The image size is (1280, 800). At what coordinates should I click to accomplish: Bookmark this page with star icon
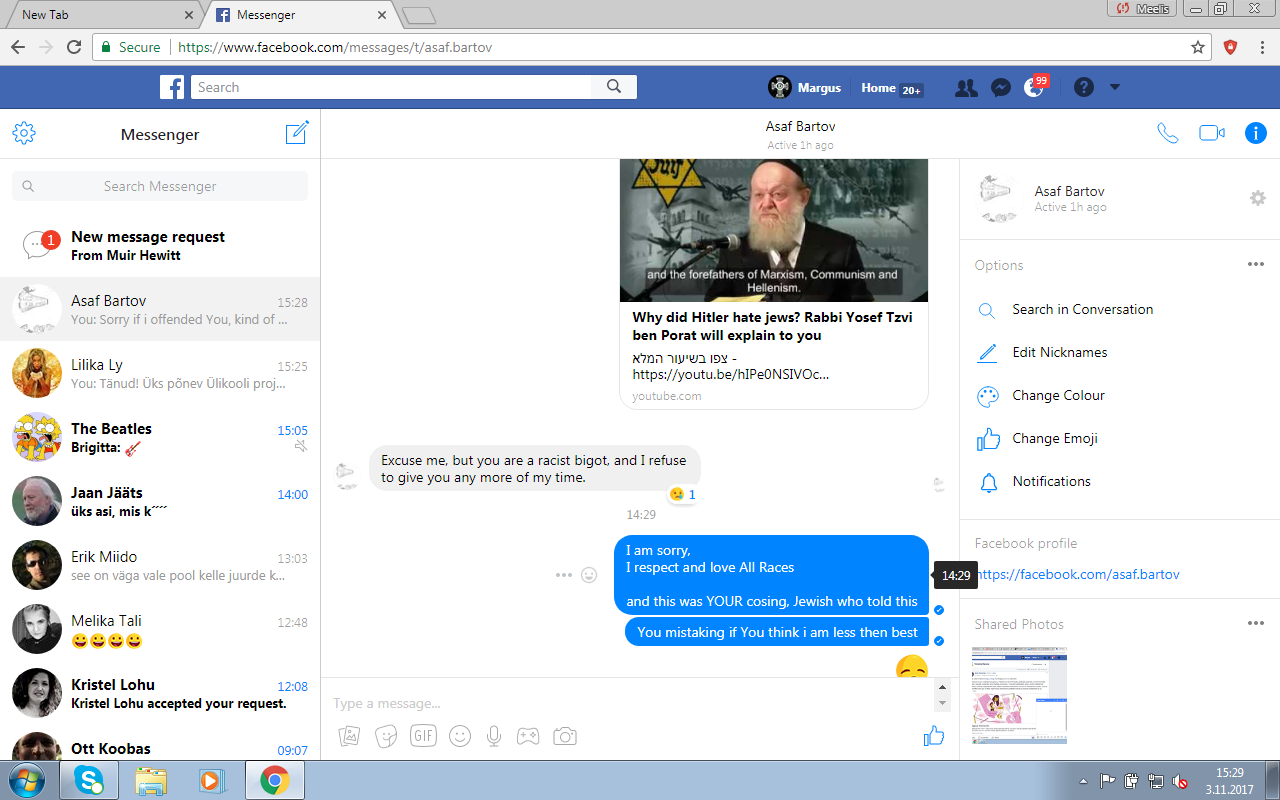(x=1198, y=47)
